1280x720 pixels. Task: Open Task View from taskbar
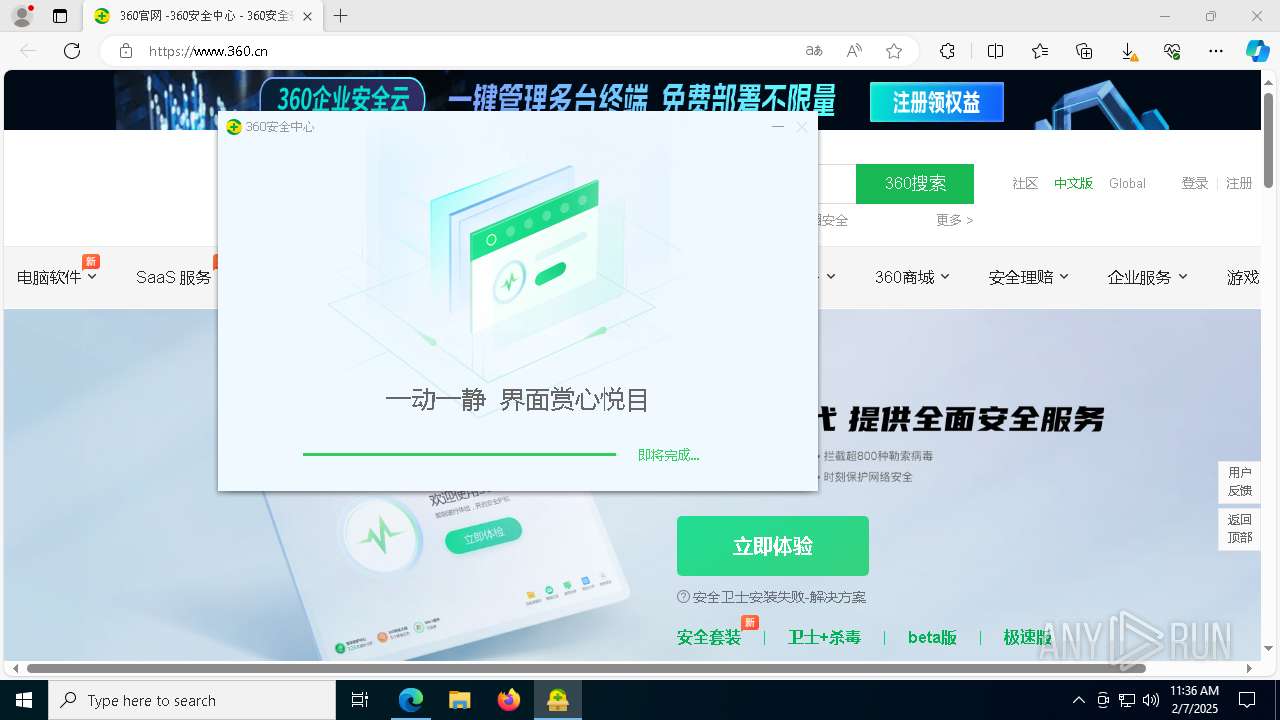361,700
